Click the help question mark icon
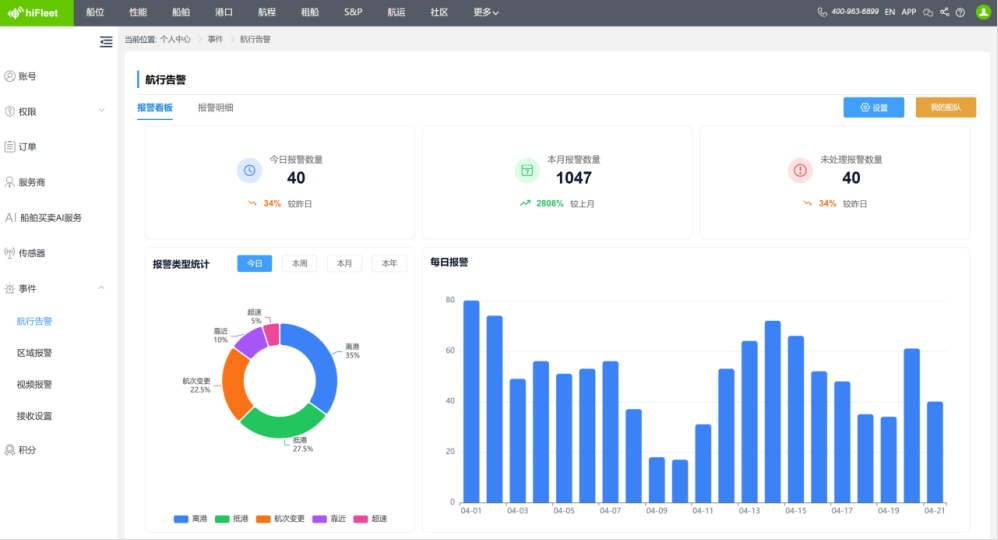This screenshot has width=998, height=540. 960,12
